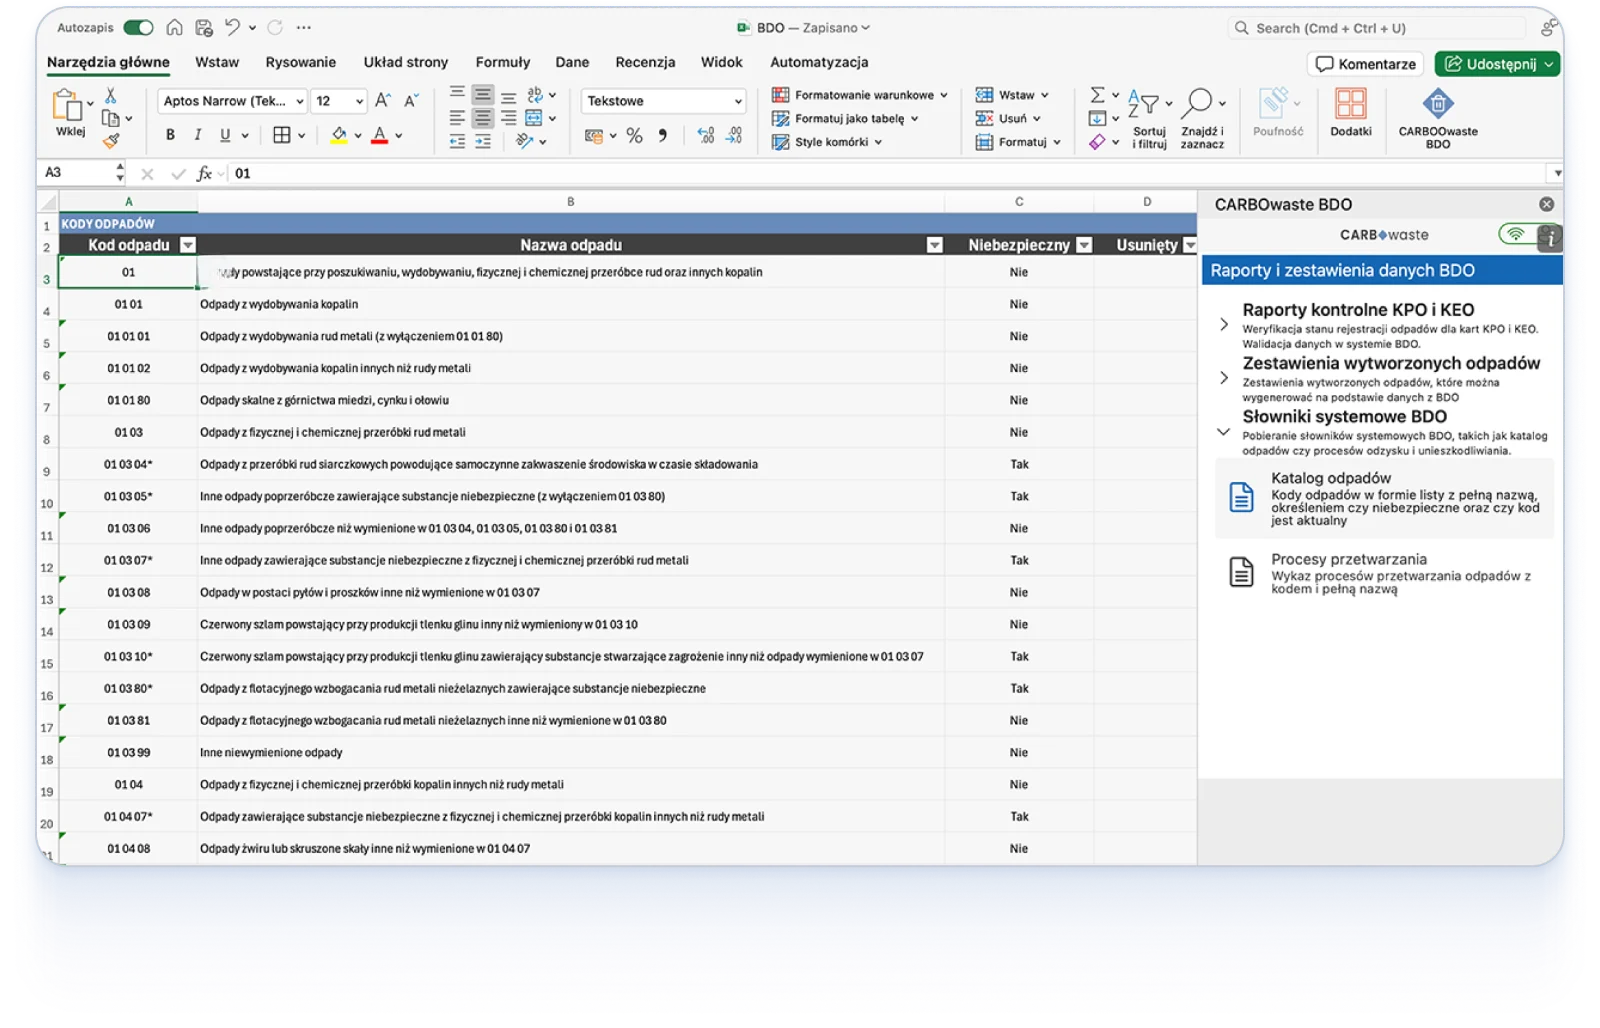This screenshot has width=1600, height=1028.
Task: Toggle the CARBOwaste connection switch
Action: [x=1518, y=235]
